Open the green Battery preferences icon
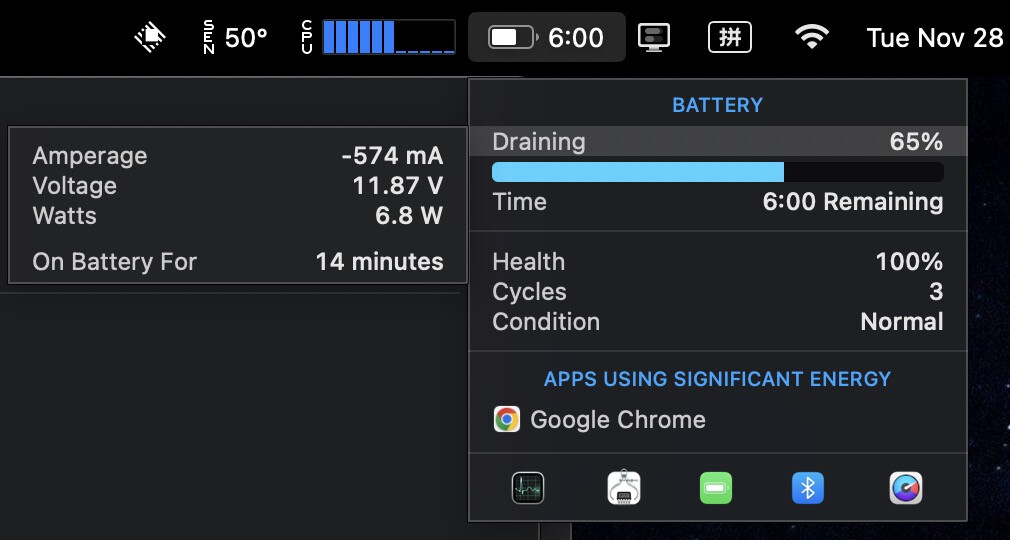Viewport: 1010px width, 540px height. click(x=716, y=488)
